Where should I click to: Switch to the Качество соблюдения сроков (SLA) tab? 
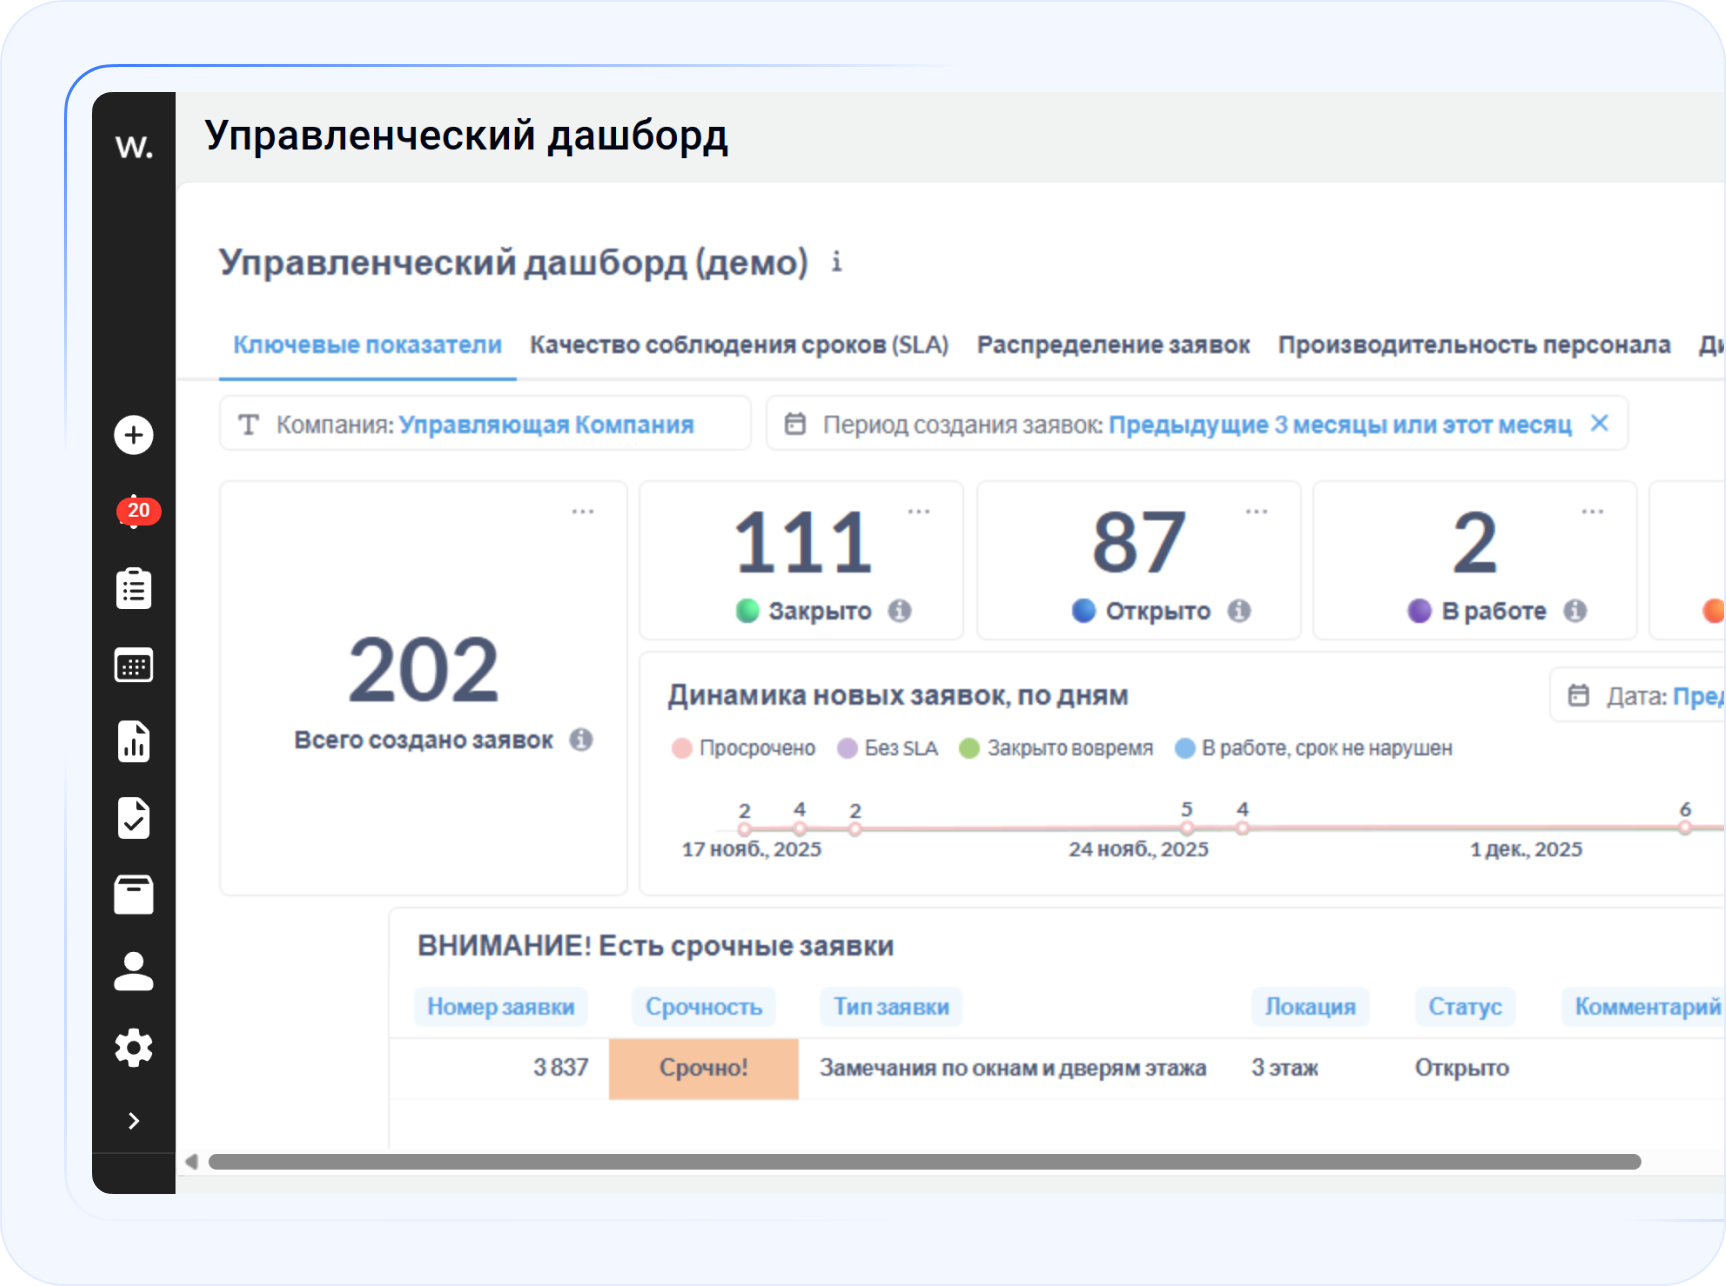[x=739, y=344]
